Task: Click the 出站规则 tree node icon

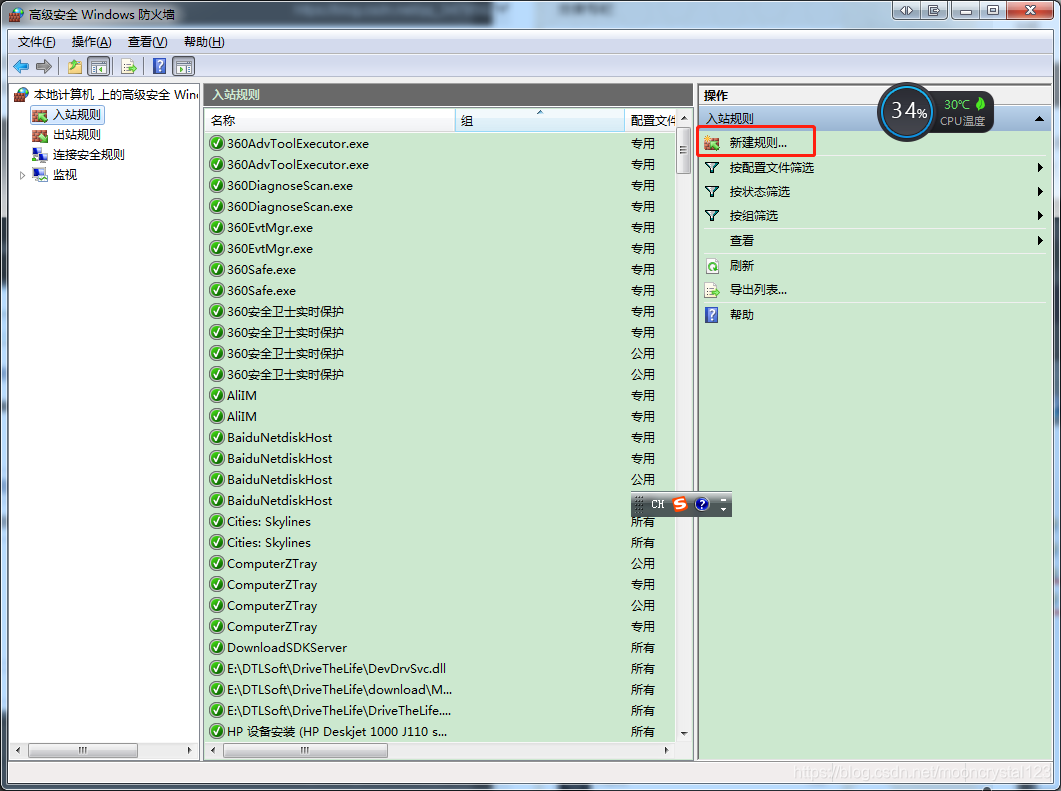Action: point(41,135)
